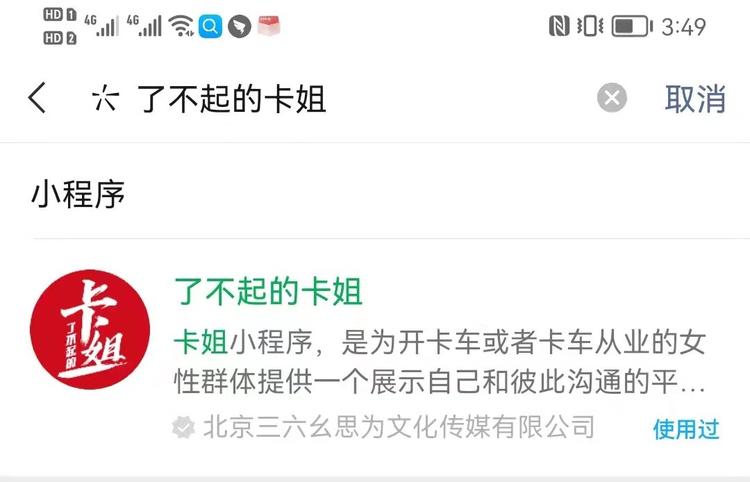Tap the blue search app notification icon
This screenshot has width=750, height=482.
(x=210, y=26)
